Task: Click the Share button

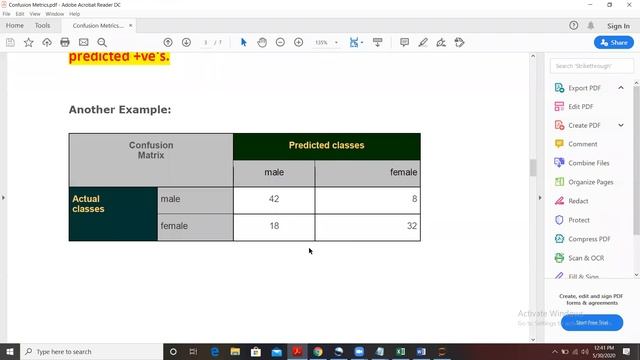Action: point(614,42)
